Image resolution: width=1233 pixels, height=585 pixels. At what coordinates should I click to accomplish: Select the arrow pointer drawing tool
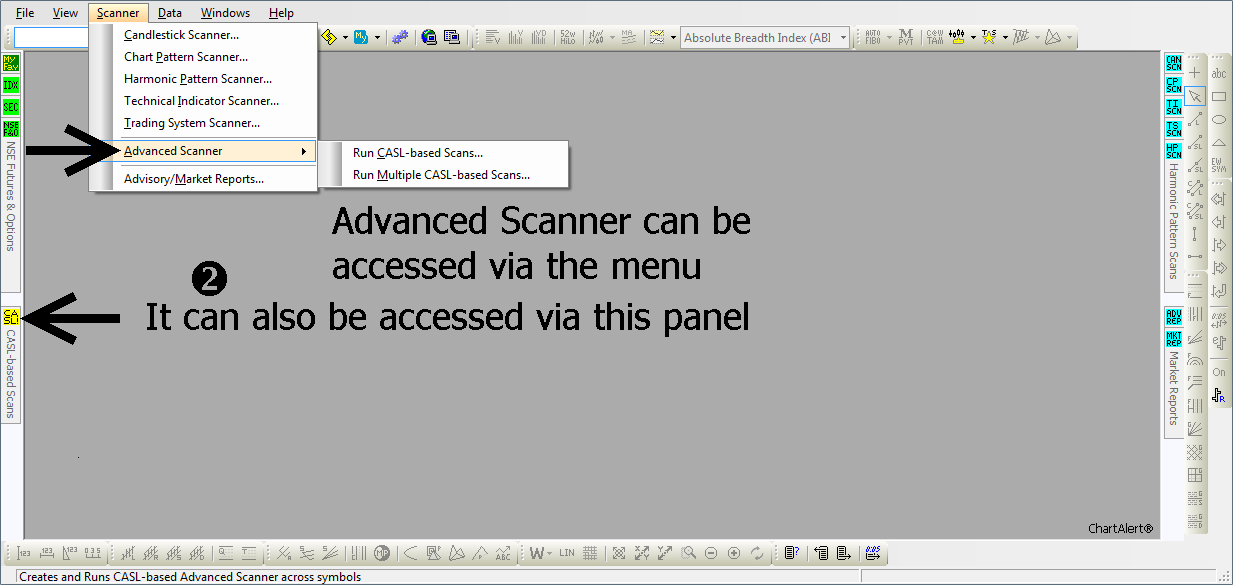tap(1194, 96)
